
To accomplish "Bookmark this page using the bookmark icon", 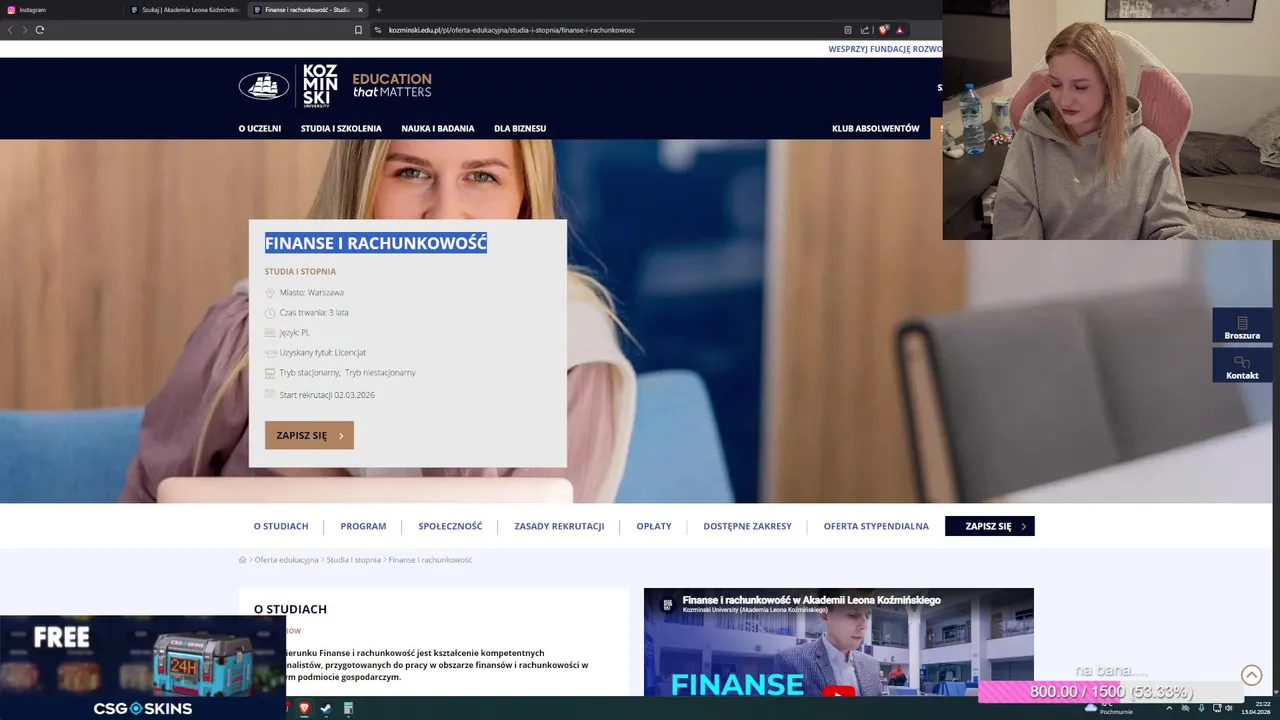I will (358, 30).
